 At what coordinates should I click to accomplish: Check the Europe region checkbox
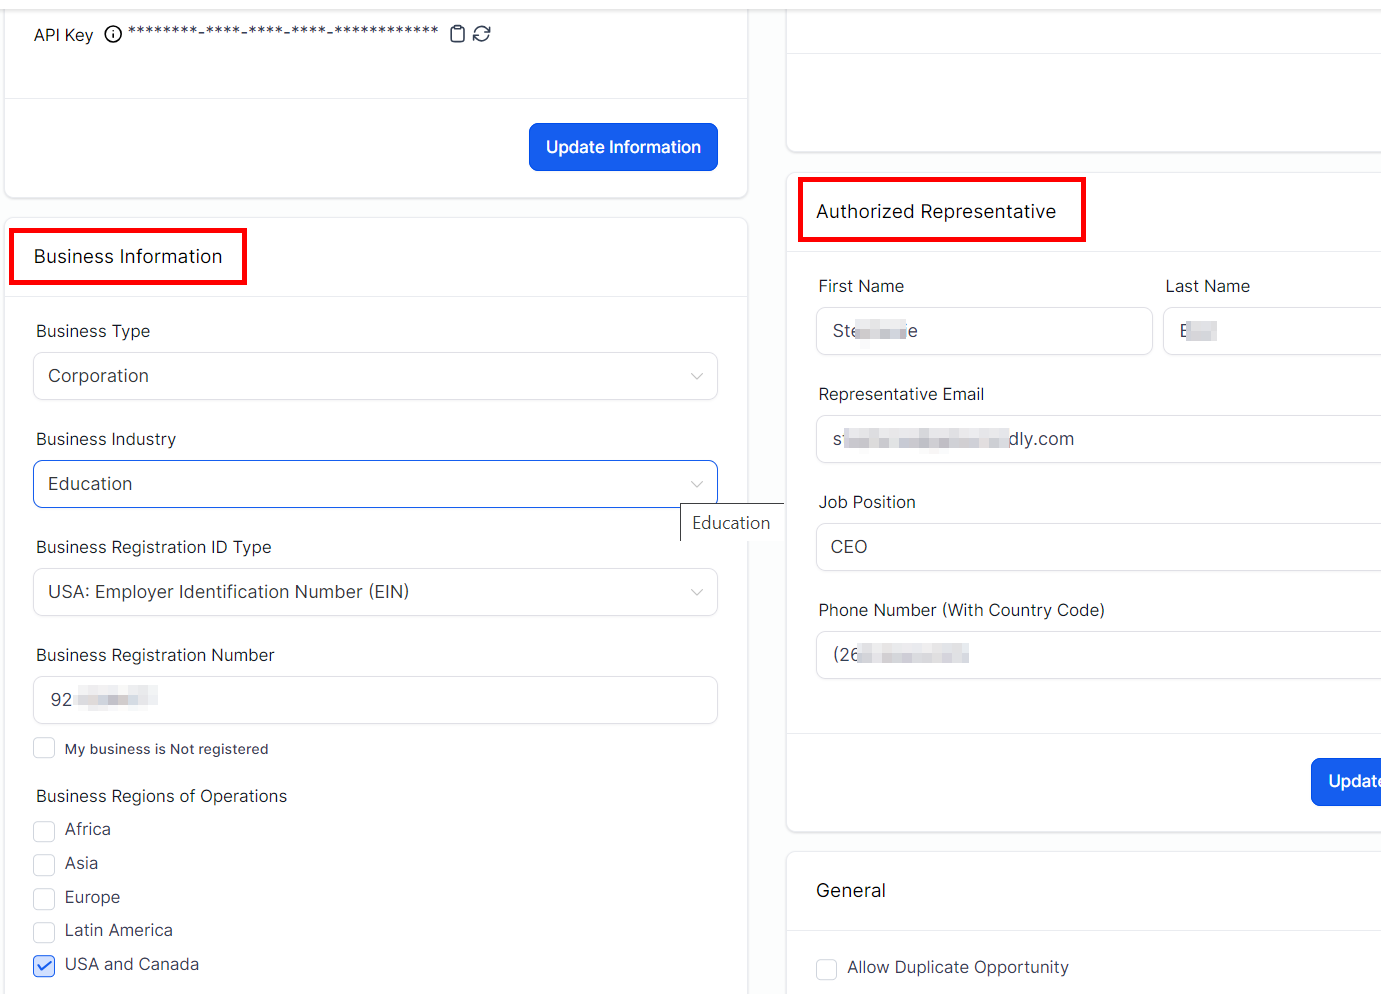(x=44, y=898)
